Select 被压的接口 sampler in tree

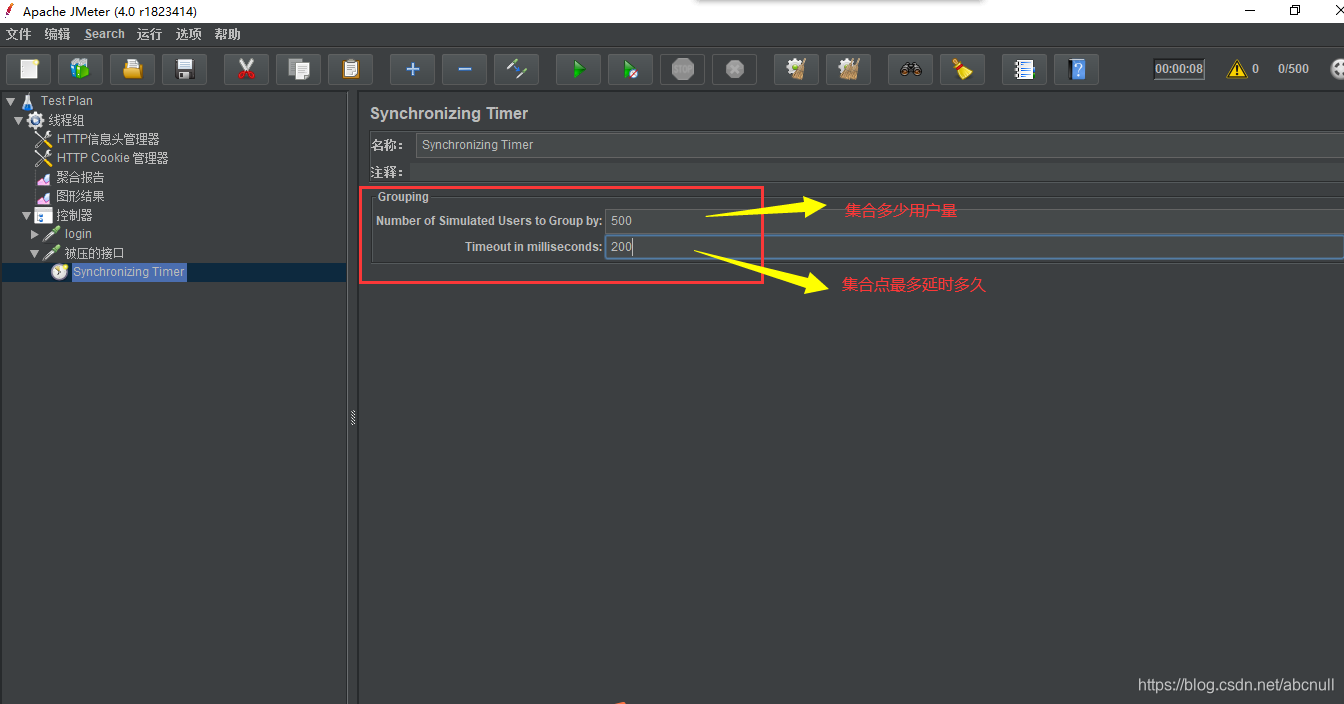pyautogui.click(x=95, y=253)
